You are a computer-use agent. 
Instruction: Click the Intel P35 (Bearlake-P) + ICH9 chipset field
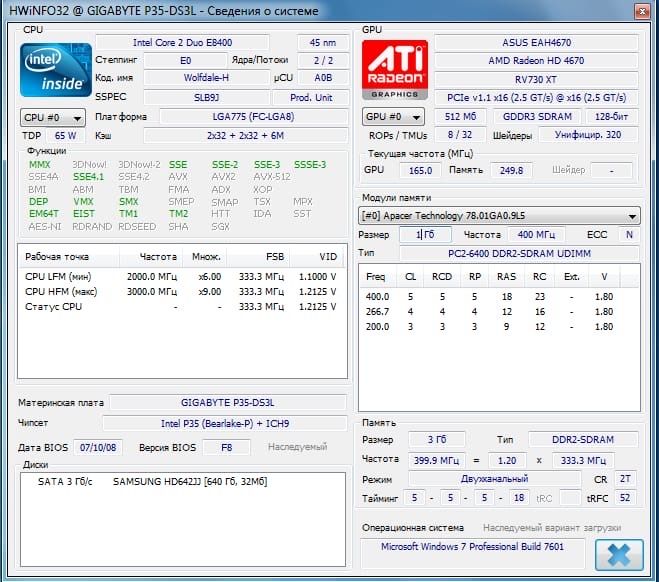coord(225,423)
